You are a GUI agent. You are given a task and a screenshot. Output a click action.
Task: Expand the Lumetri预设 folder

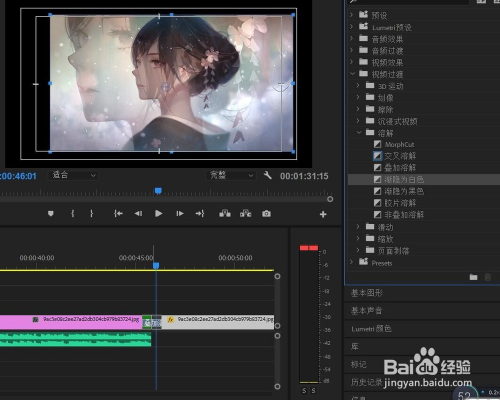click(351, 27)
